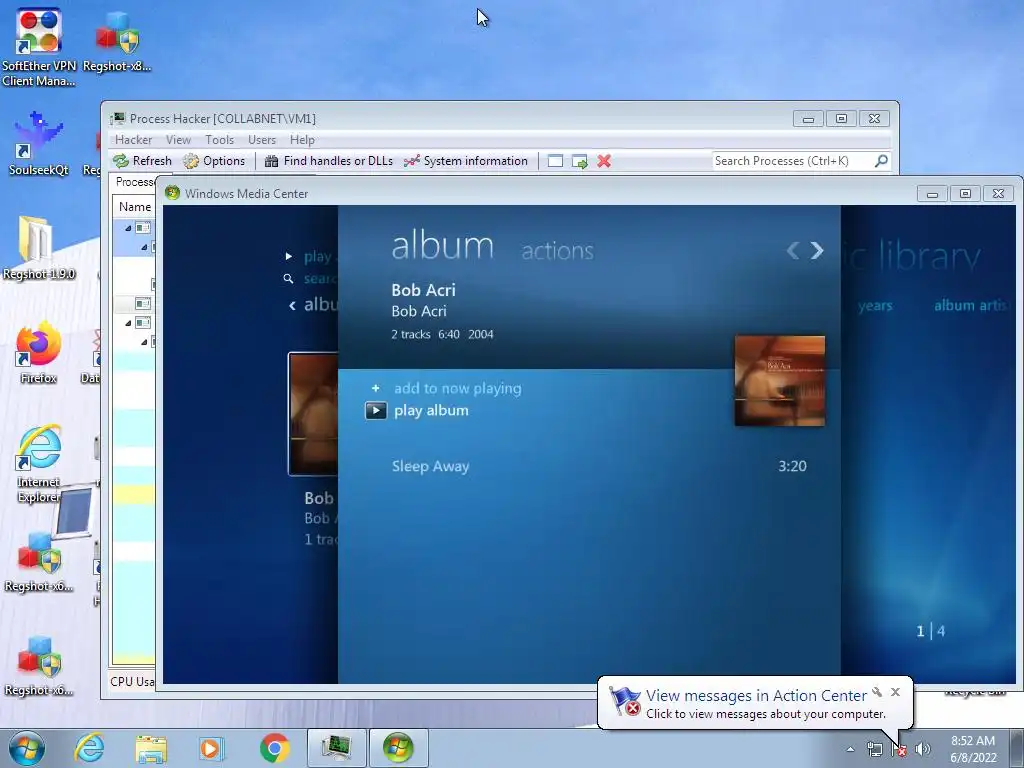The height and width of the screenshot is (768, 1024).
Task: Click the Name column header
Action: 135,207
